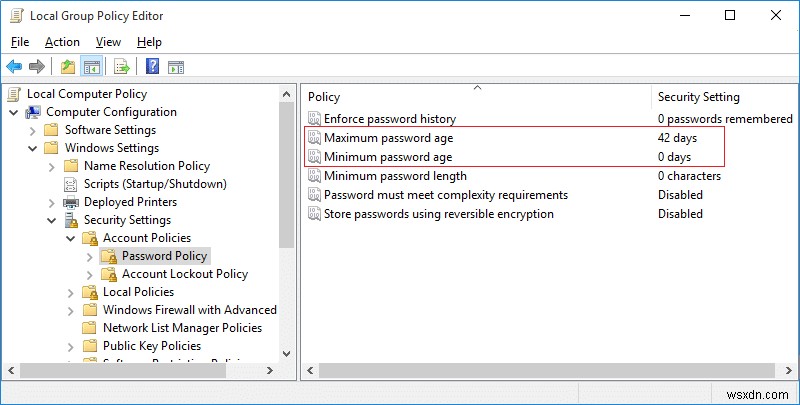Screen dimensions: 800x405
Task: Select Store passwords using reversible encryption policy
Action: tap(438, 213)
